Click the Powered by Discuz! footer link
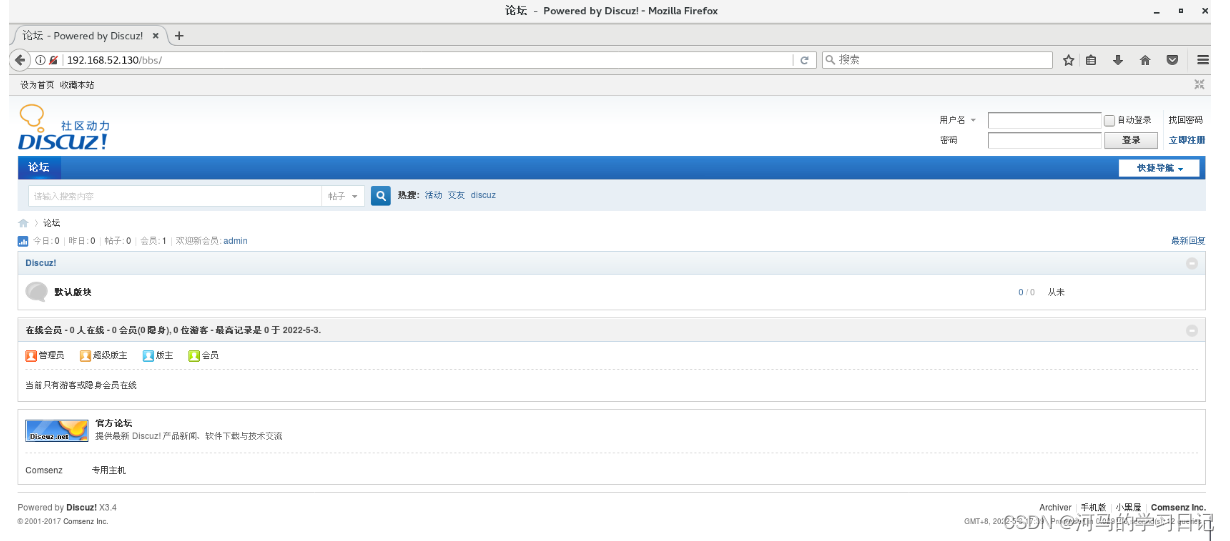Screen dimensions: 1230x541 [82, 508]
